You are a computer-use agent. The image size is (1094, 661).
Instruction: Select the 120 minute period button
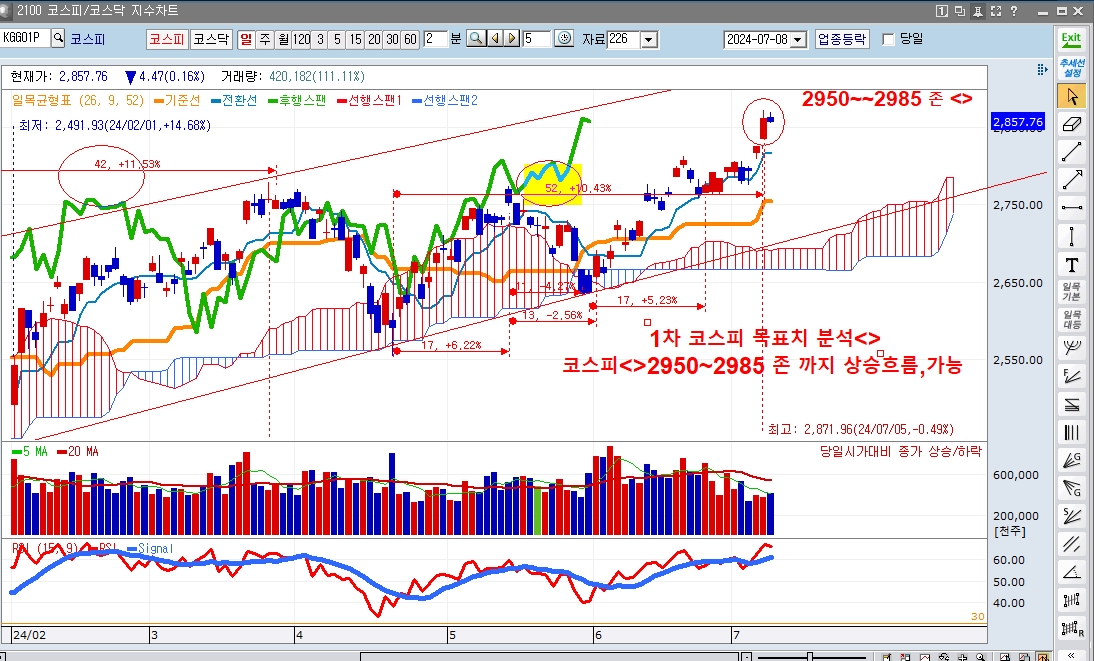(x=301, y=39)
